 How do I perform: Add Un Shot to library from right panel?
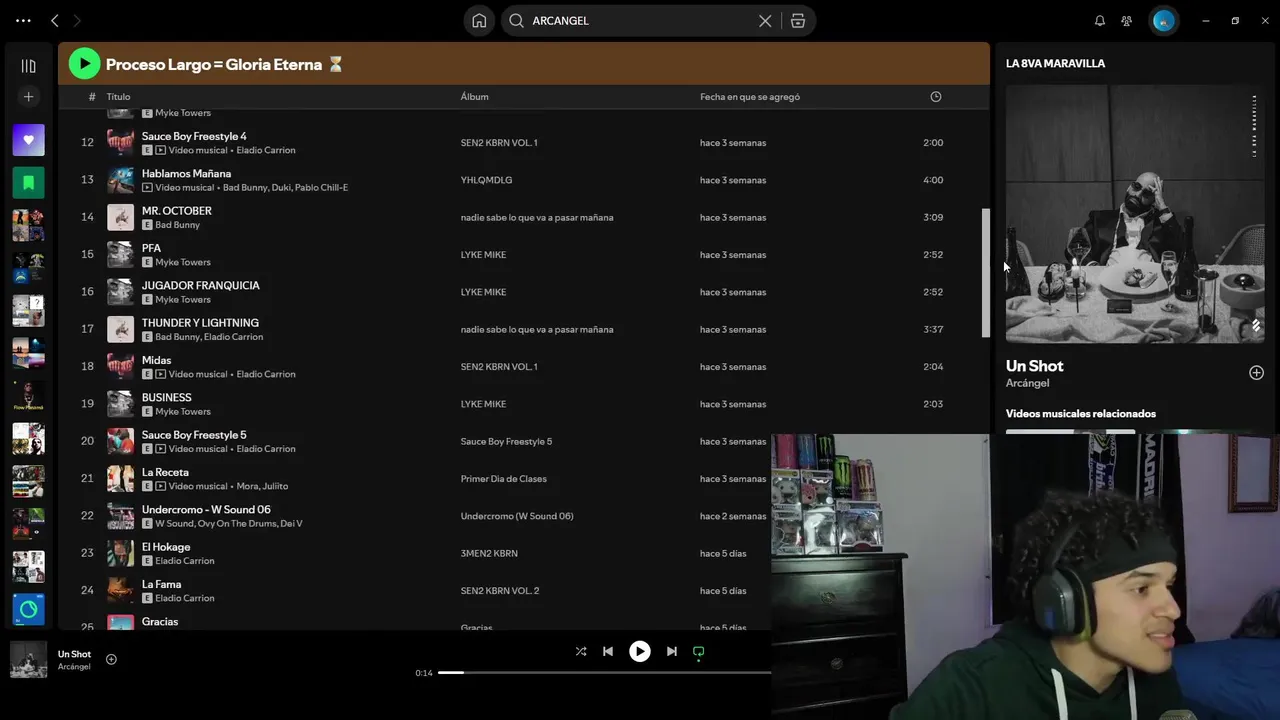[x=1256, y=373]
